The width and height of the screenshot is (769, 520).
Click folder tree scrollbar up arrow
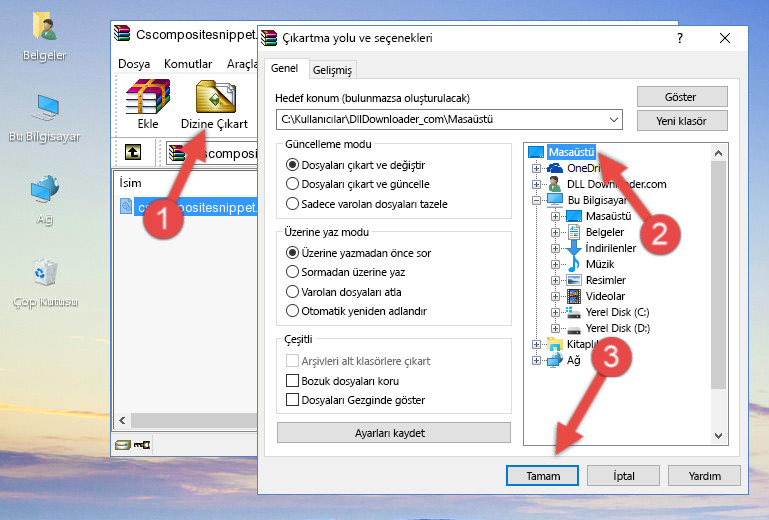[718, 153]
